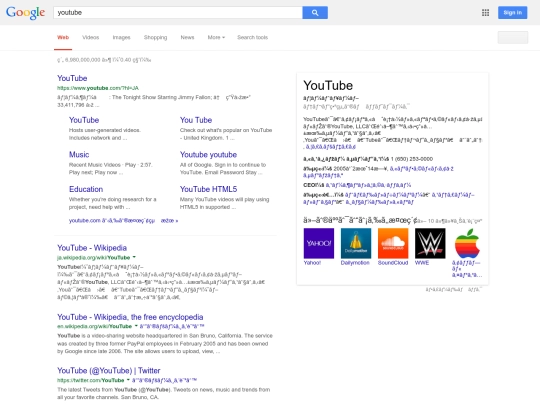Viewport: 540px width, 405px height.
Task: Click the WWE logo thumbnail
Action: (430, 243)
